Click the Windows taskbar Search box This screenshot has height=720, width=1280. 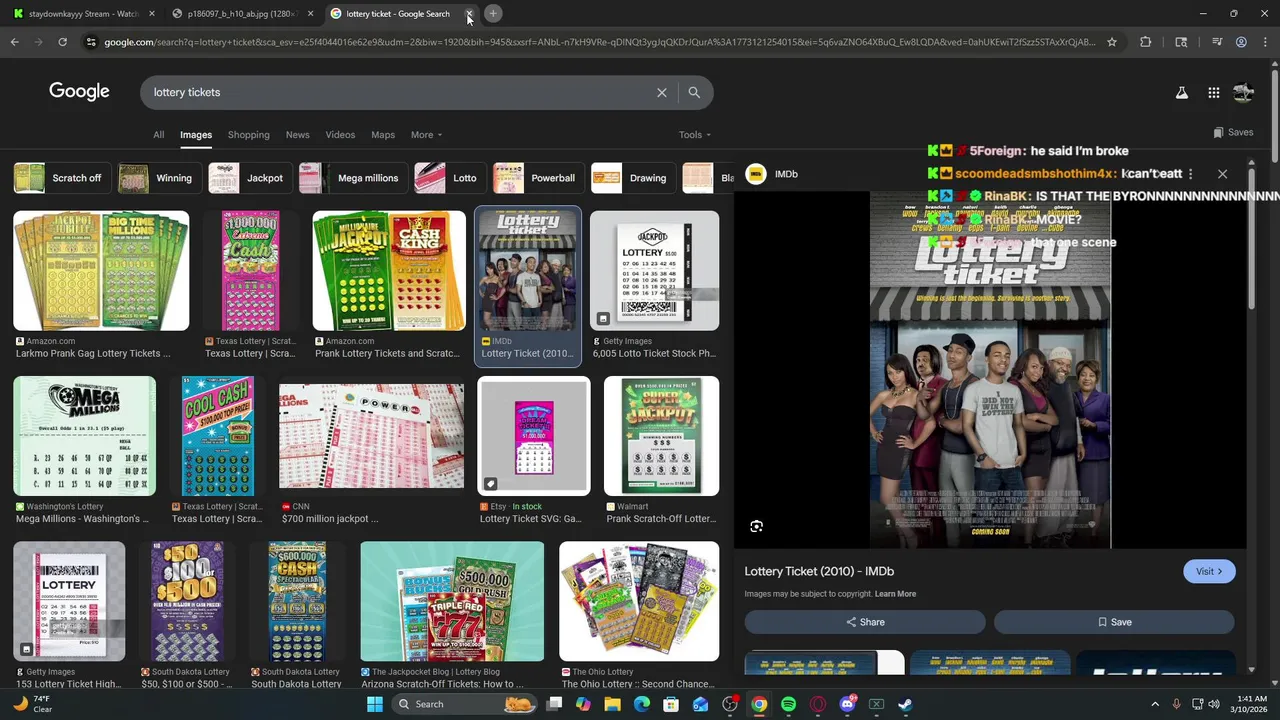462,704
